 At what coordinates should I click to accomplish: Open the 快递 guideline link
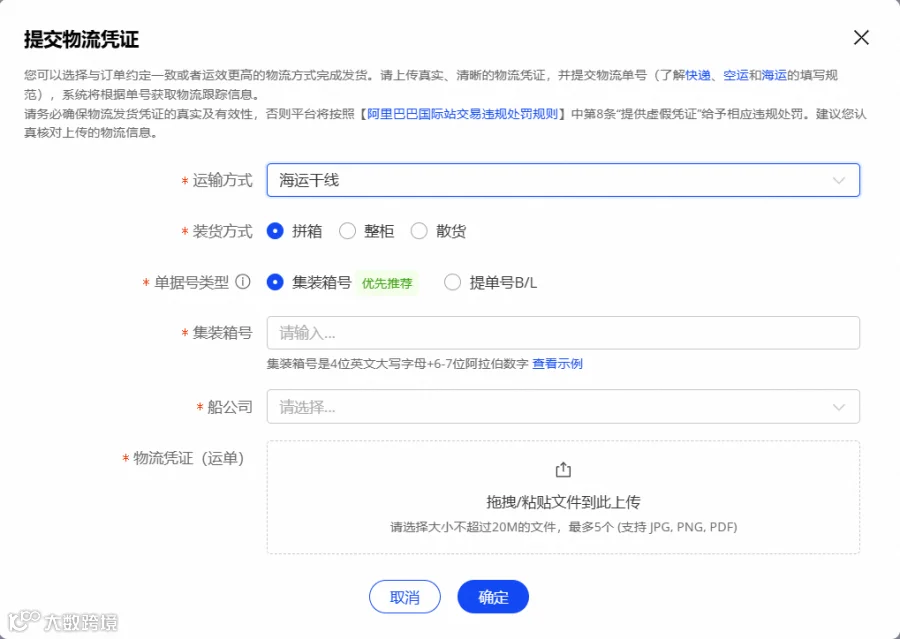(698, 75)
